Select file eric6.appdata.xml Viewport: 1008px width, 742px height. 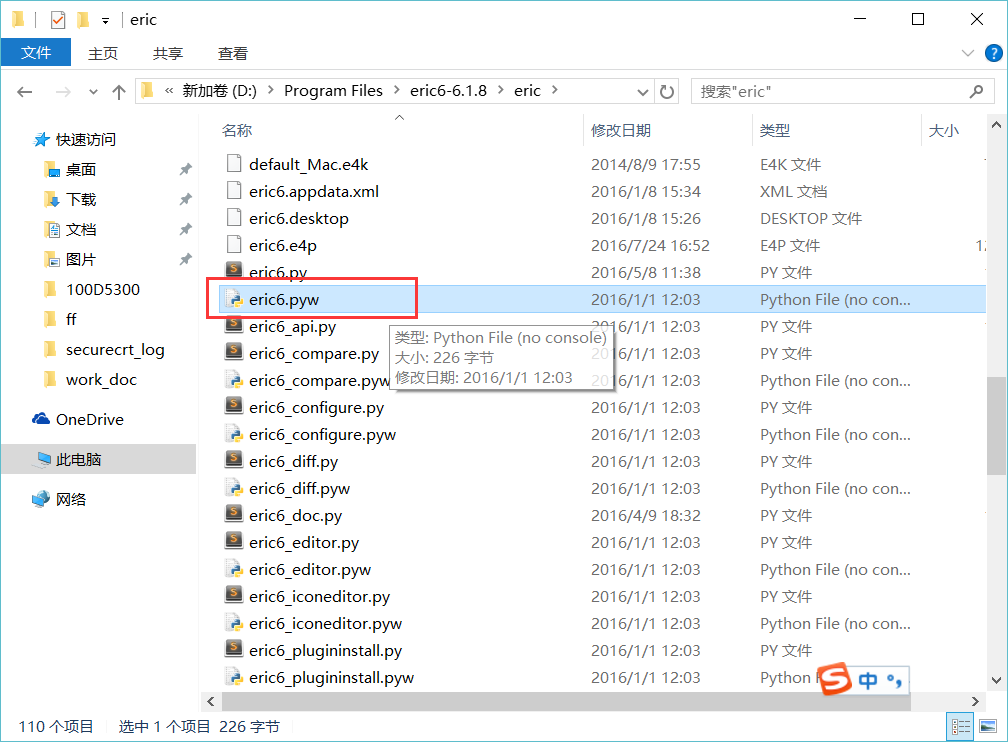(x=314, y=192)
